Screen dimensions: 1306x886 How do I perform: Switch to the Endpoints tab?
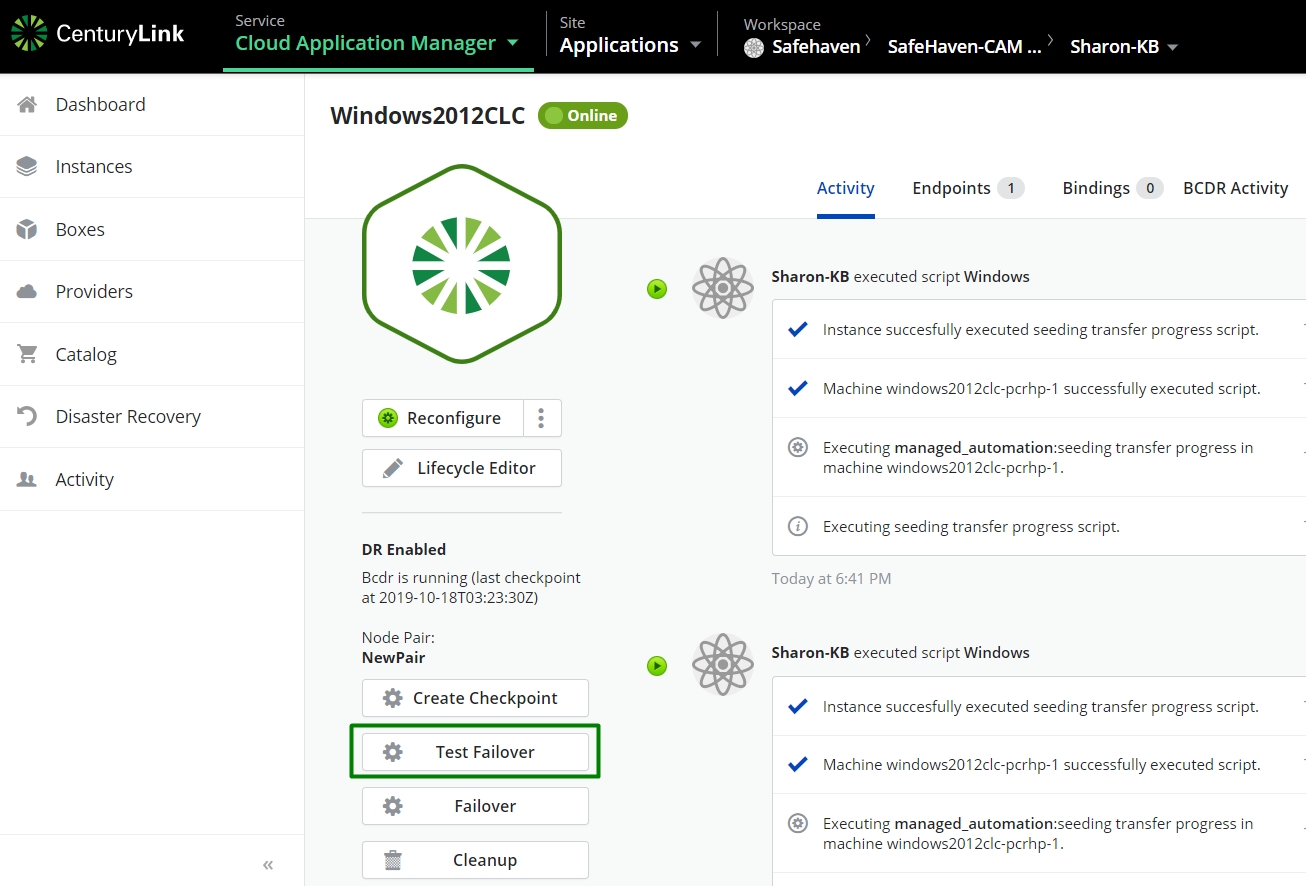pos(968,188)
